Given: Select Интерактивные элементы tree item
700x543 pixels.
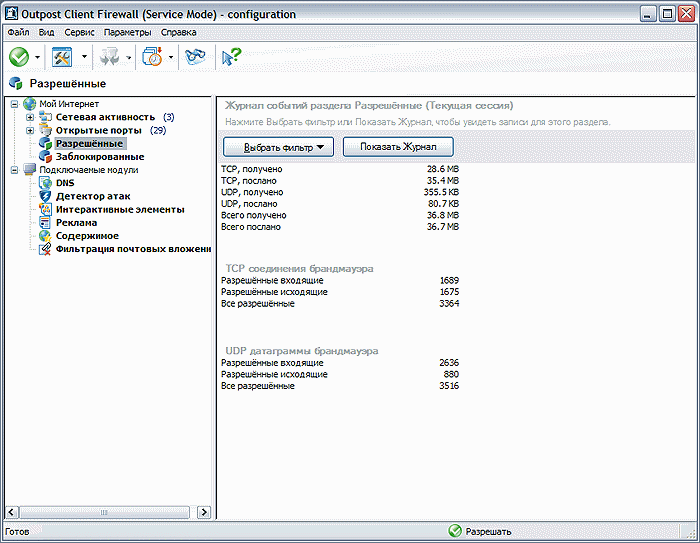Looking at the screenshot, I should [120, 209].
